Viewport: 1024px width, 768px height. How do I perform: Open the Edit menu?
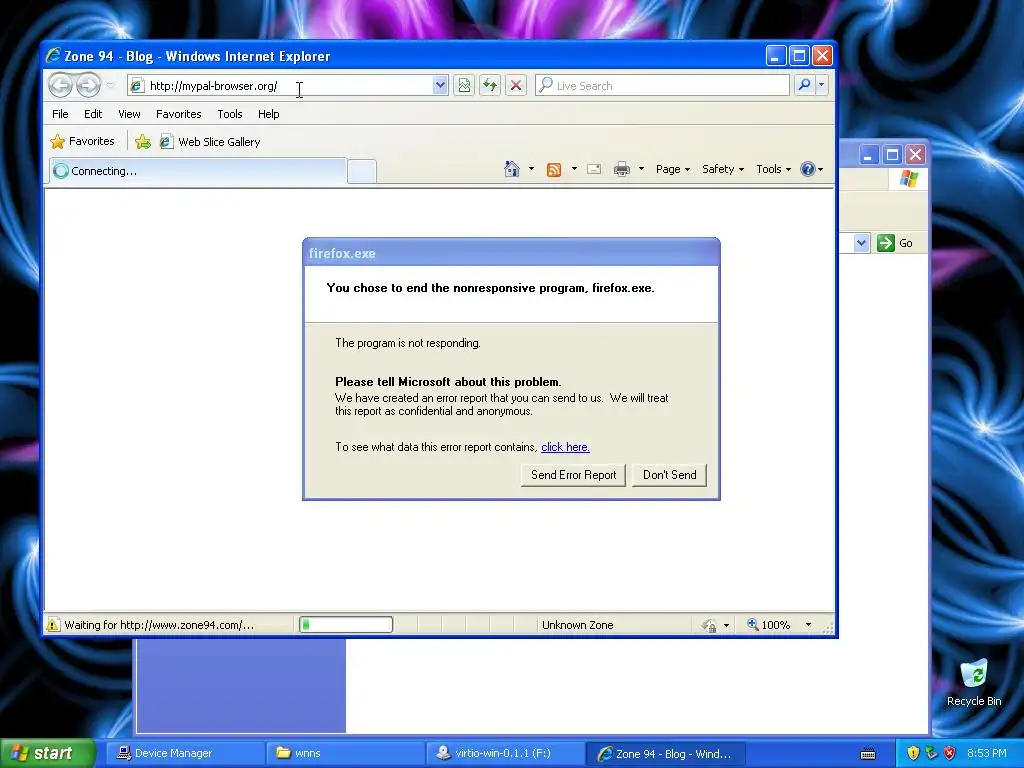click(x=93, y=114)
